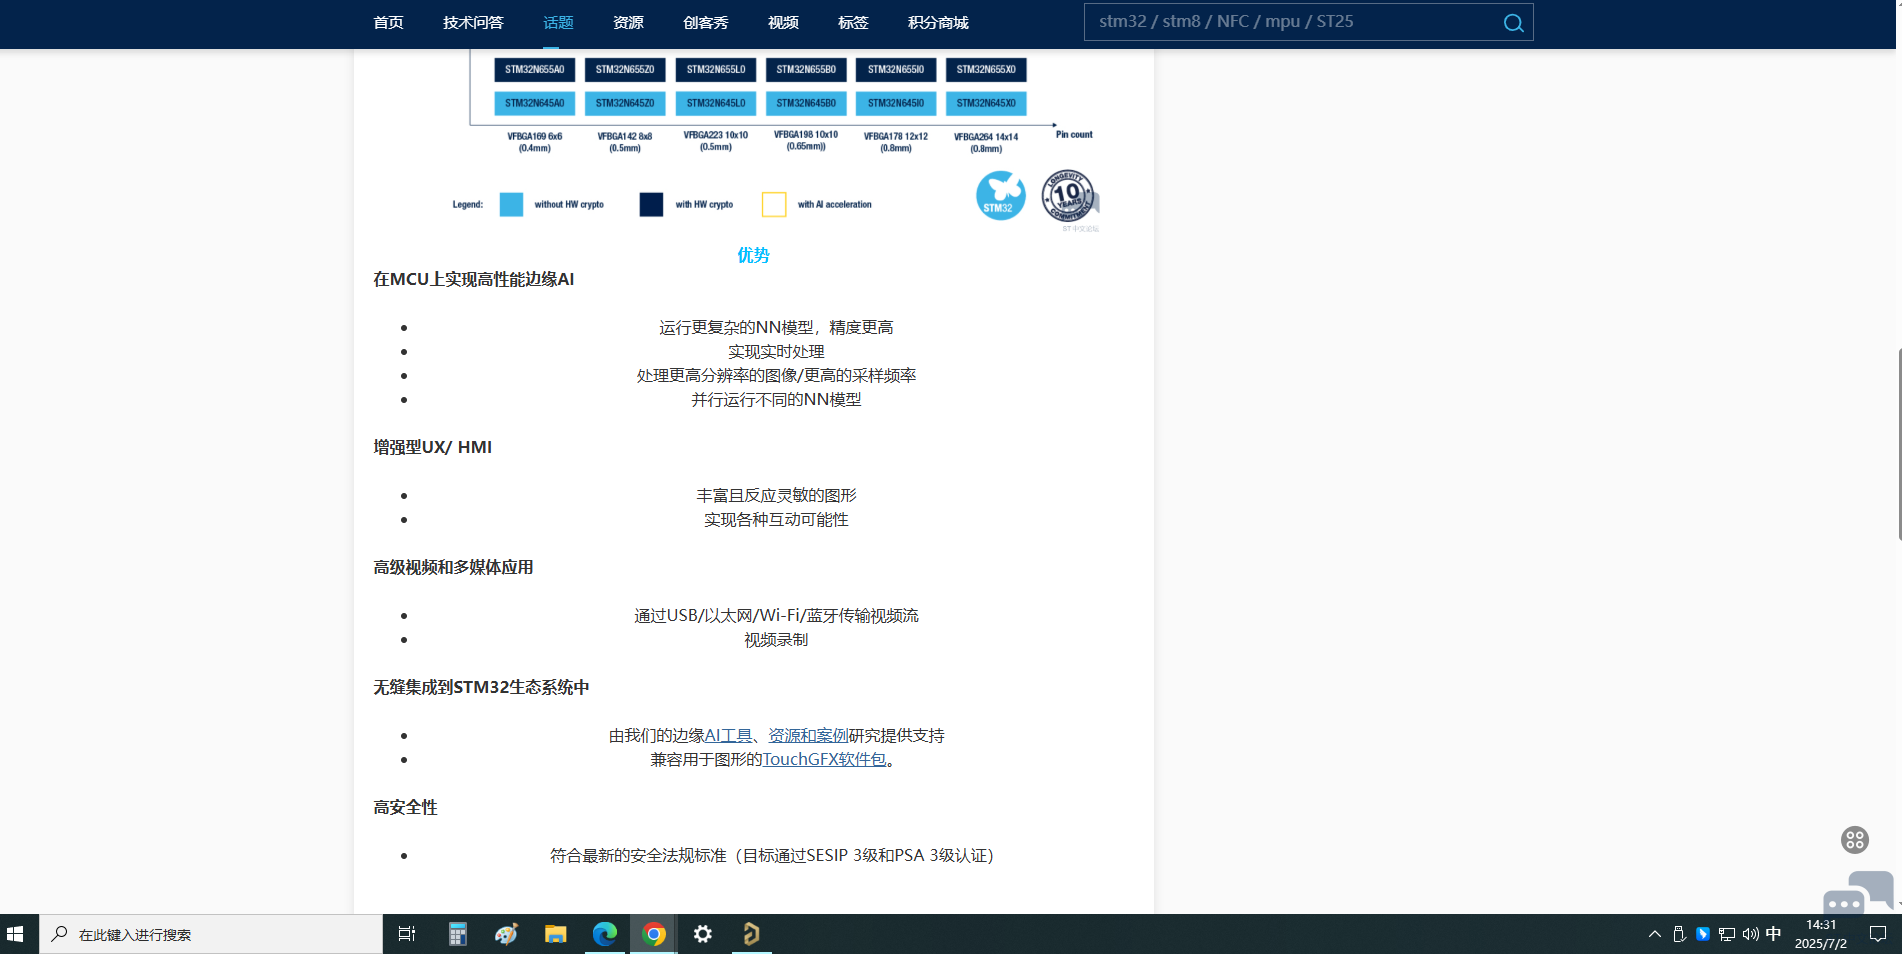The image size is (1902, 954).
Task: Click the yellow-outlined AI acceleration swatch
Action: pos(774,204)
